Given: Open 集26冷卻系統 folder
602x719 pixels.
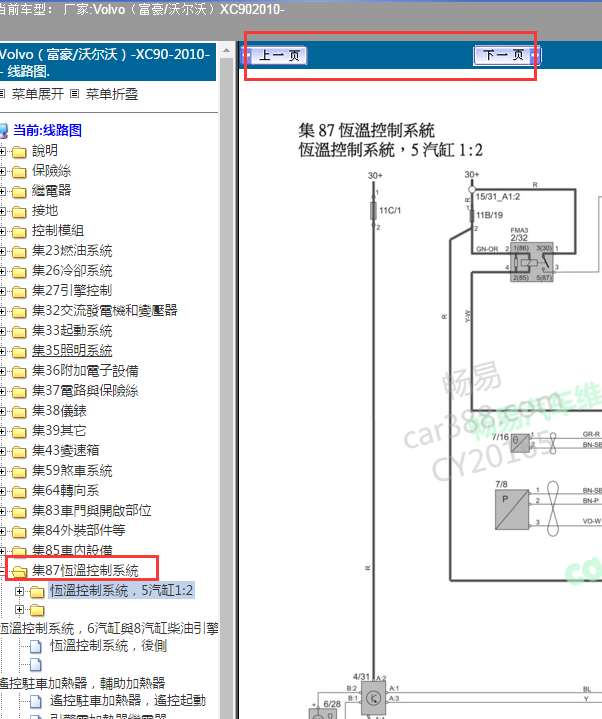Looking at the screenshot, I should [x=72, y=271].
